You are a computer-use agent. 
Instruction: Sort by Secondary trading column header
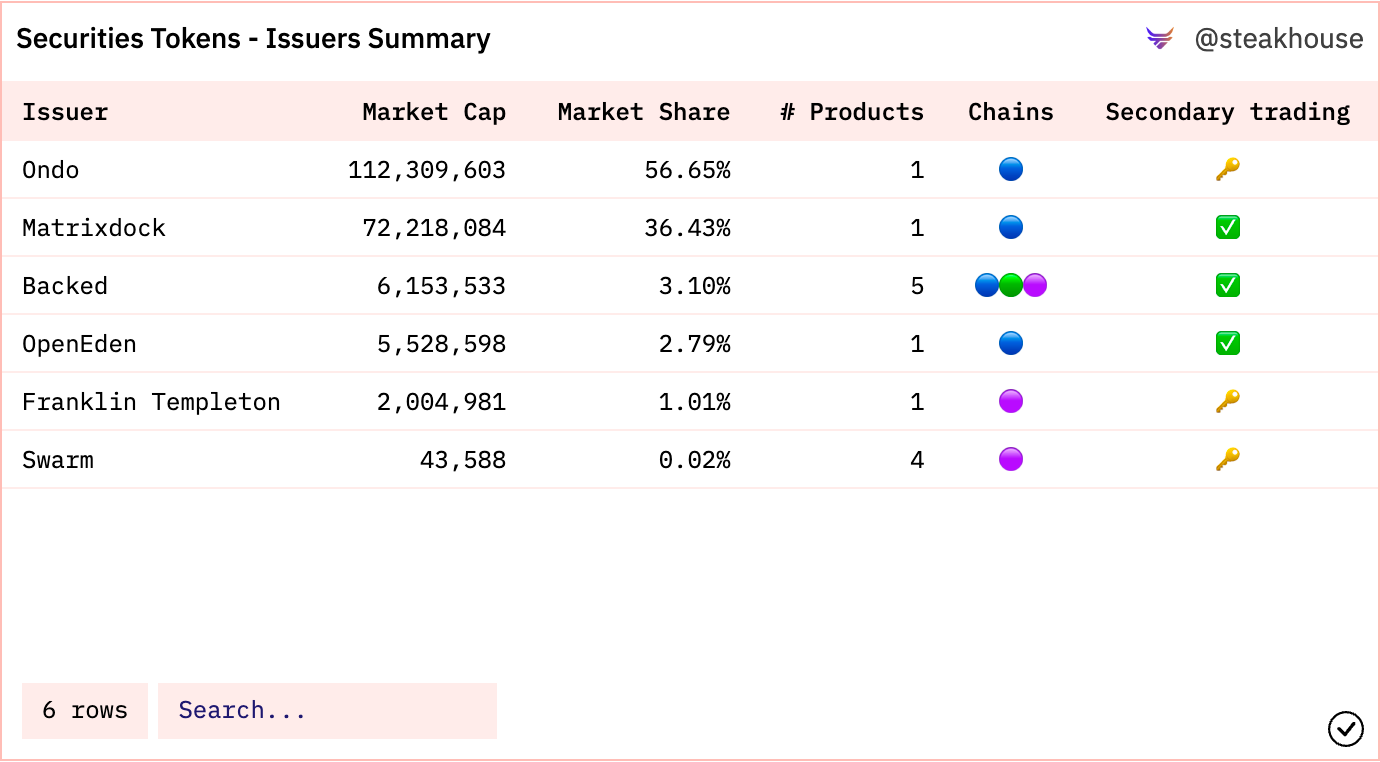click(x=1228, y=112)
